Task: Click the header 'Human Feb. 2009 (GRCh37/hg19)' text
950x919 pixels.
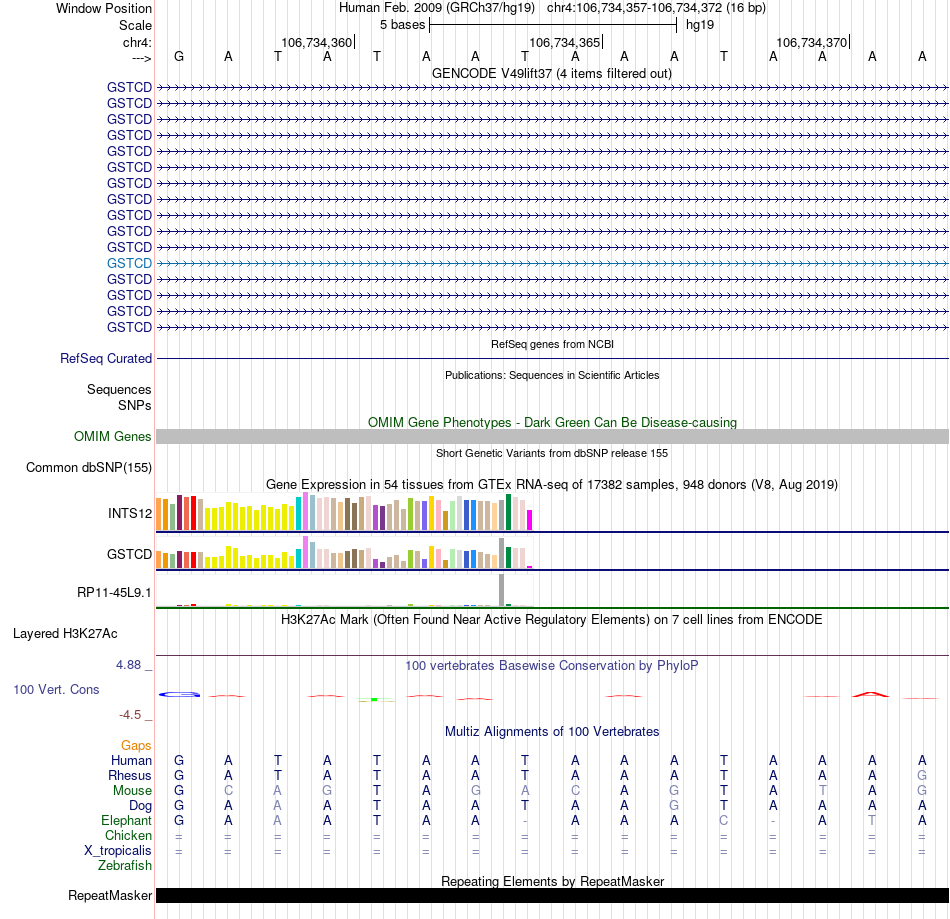Action: (437, 8)
